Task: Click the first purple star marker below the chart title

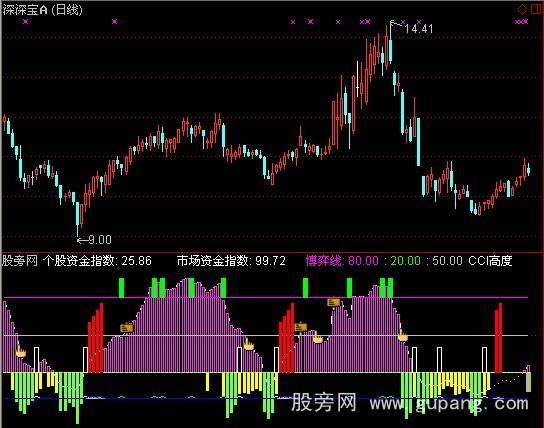Action: pyautogui.click(x=26, y=22)
